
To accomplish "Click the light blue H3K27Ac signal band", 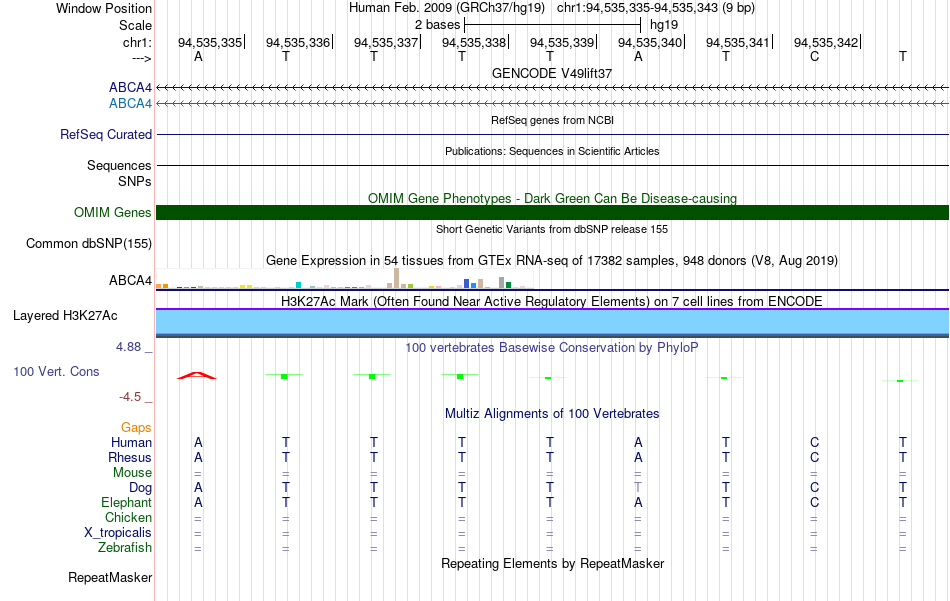I will click(x=552, y=322).
